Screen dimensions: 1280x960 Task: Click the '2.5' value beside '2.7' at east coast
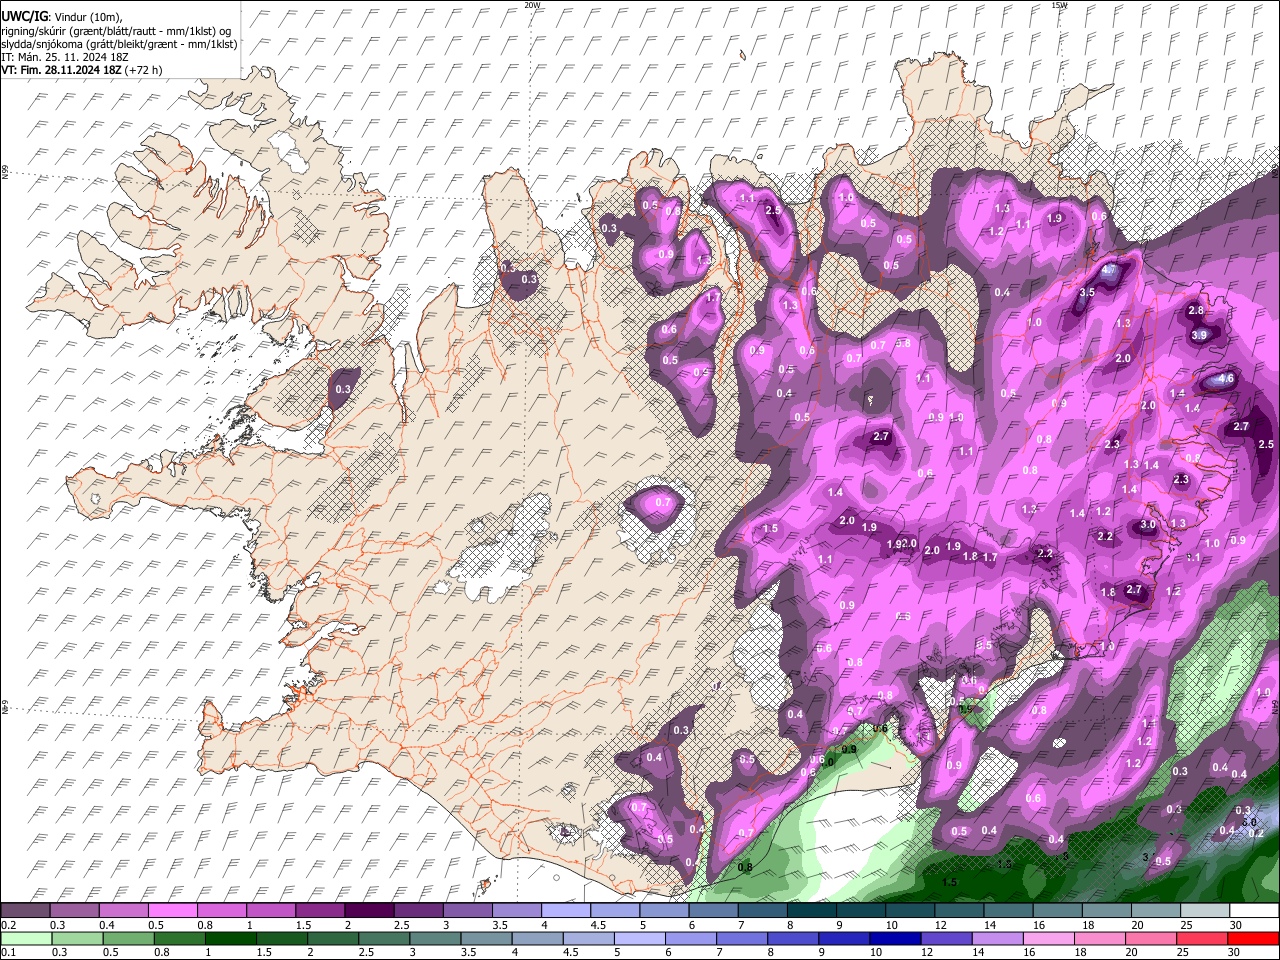1265,444
